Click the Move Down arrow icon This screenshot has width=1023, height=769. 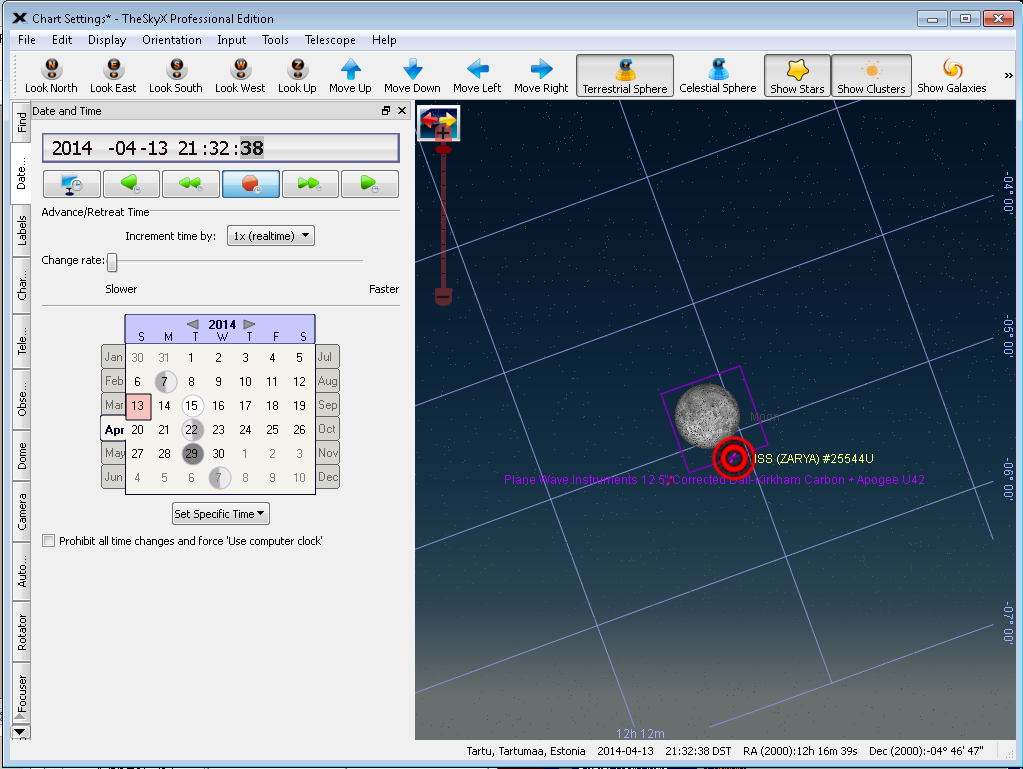tap(412, 69)
